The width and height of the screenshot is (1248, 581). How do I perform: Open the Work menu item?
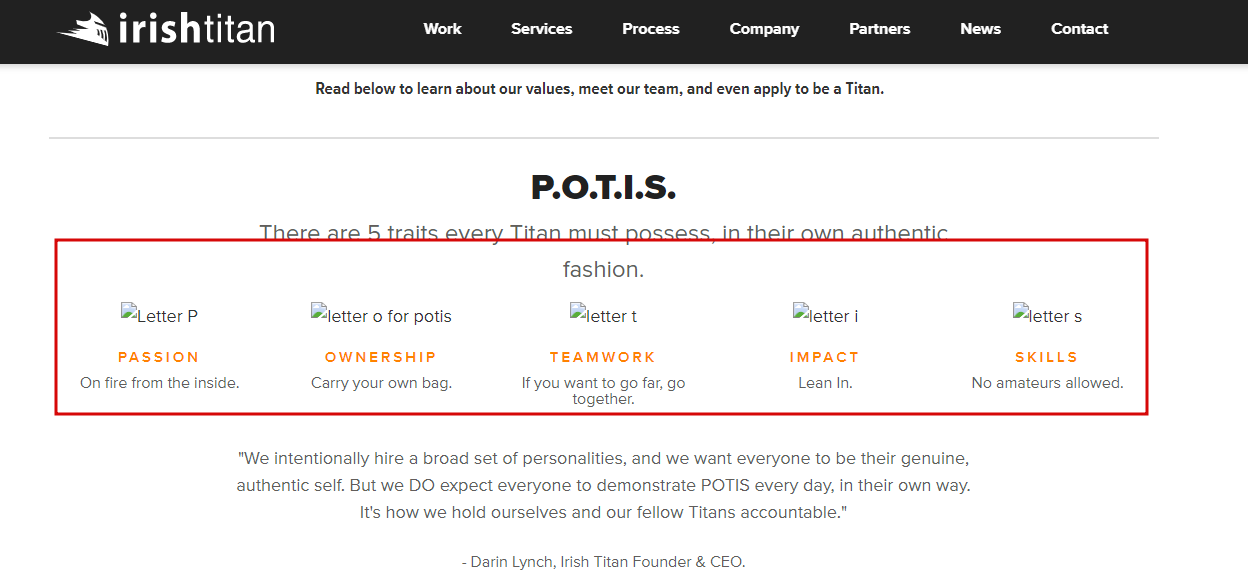(x=442, y=29)
